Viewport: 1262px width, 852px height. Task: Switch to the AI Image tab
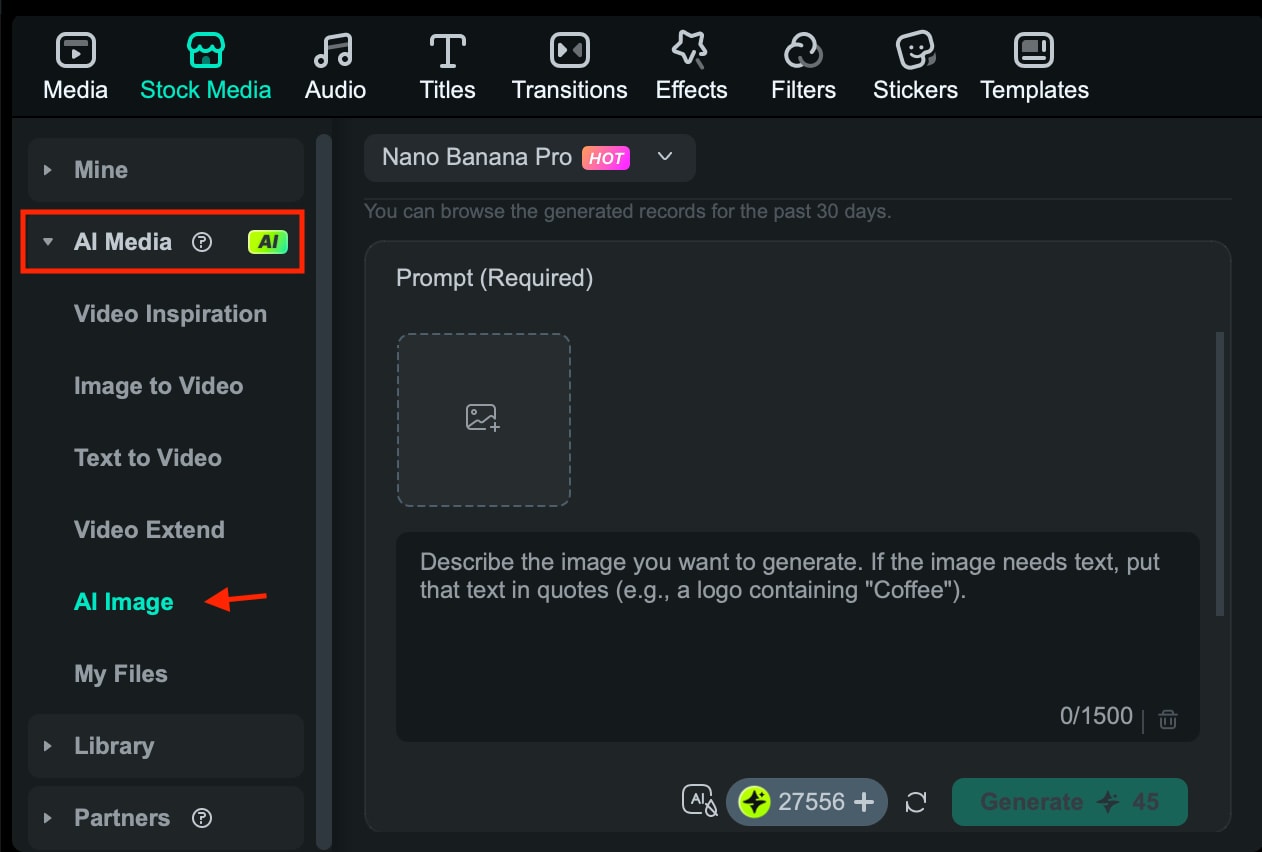pos(123,601)
